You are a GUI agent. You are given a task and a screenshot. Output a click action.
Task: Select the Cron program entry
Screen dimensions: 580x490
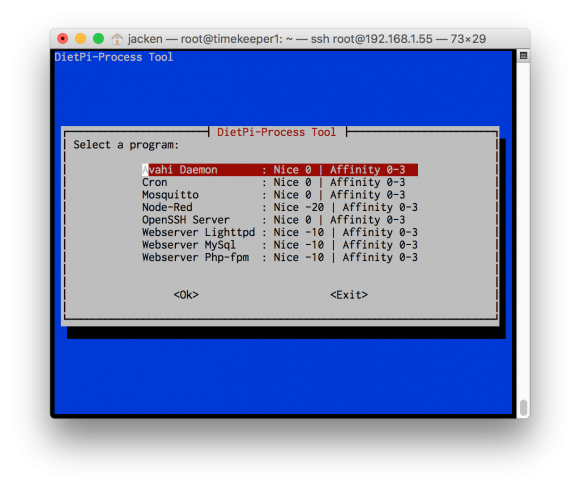tap(274, 182)
